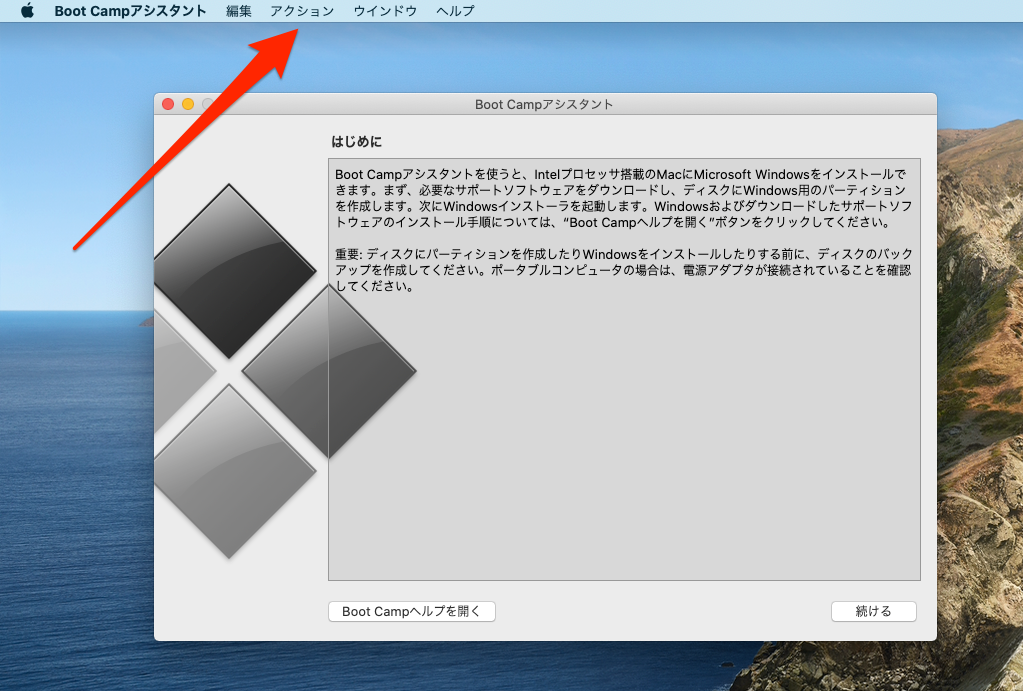
Task: Click the Boot Campヘルプを開く button
Action: [x=412, y=611]
